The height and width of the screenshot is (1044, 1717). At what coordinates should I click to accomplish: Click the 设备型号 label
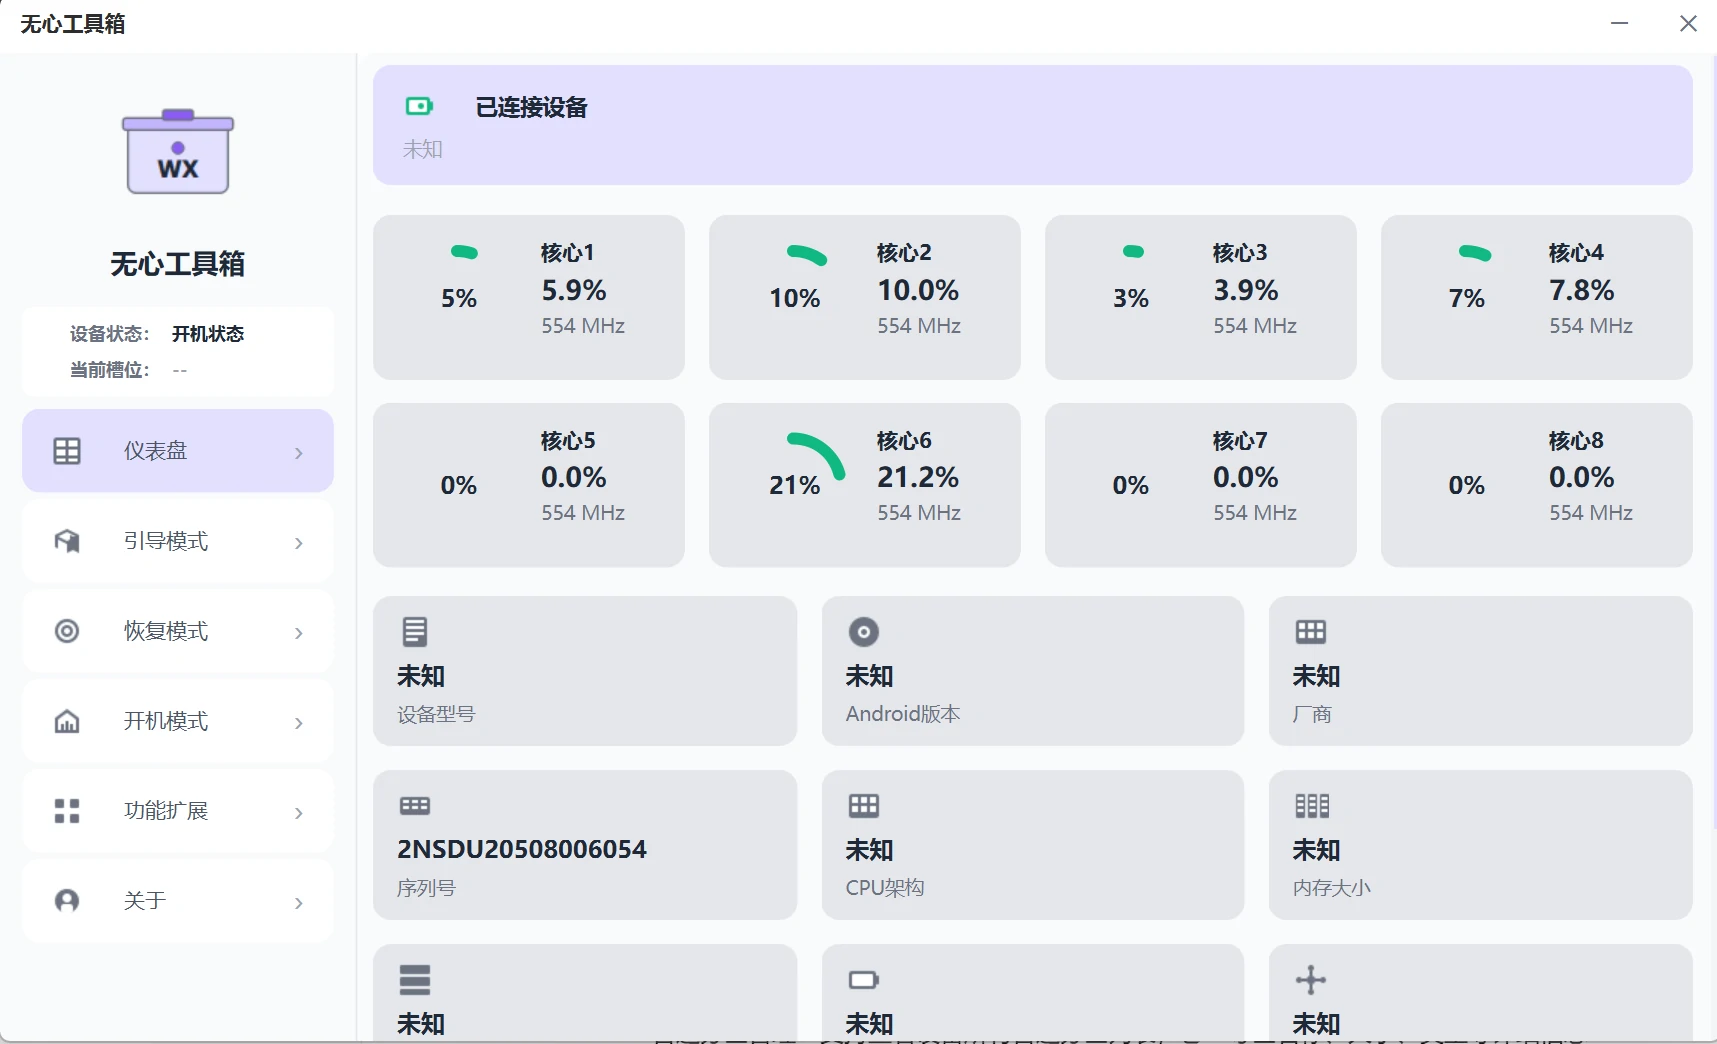pos(436,714)
